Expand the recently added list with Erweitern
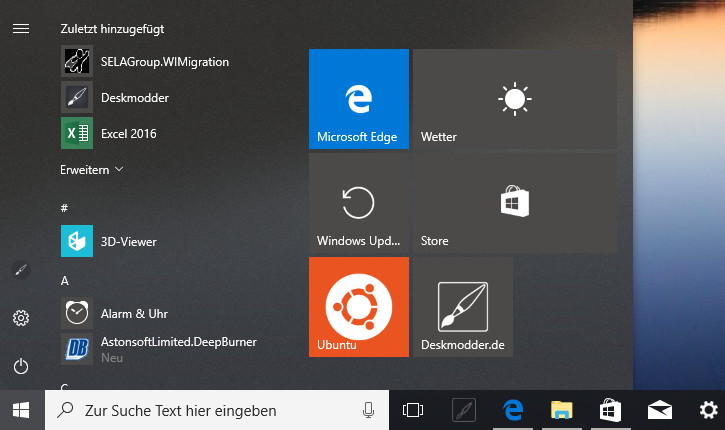This screenshot has height=430, width=725. [x=92, y=170]
